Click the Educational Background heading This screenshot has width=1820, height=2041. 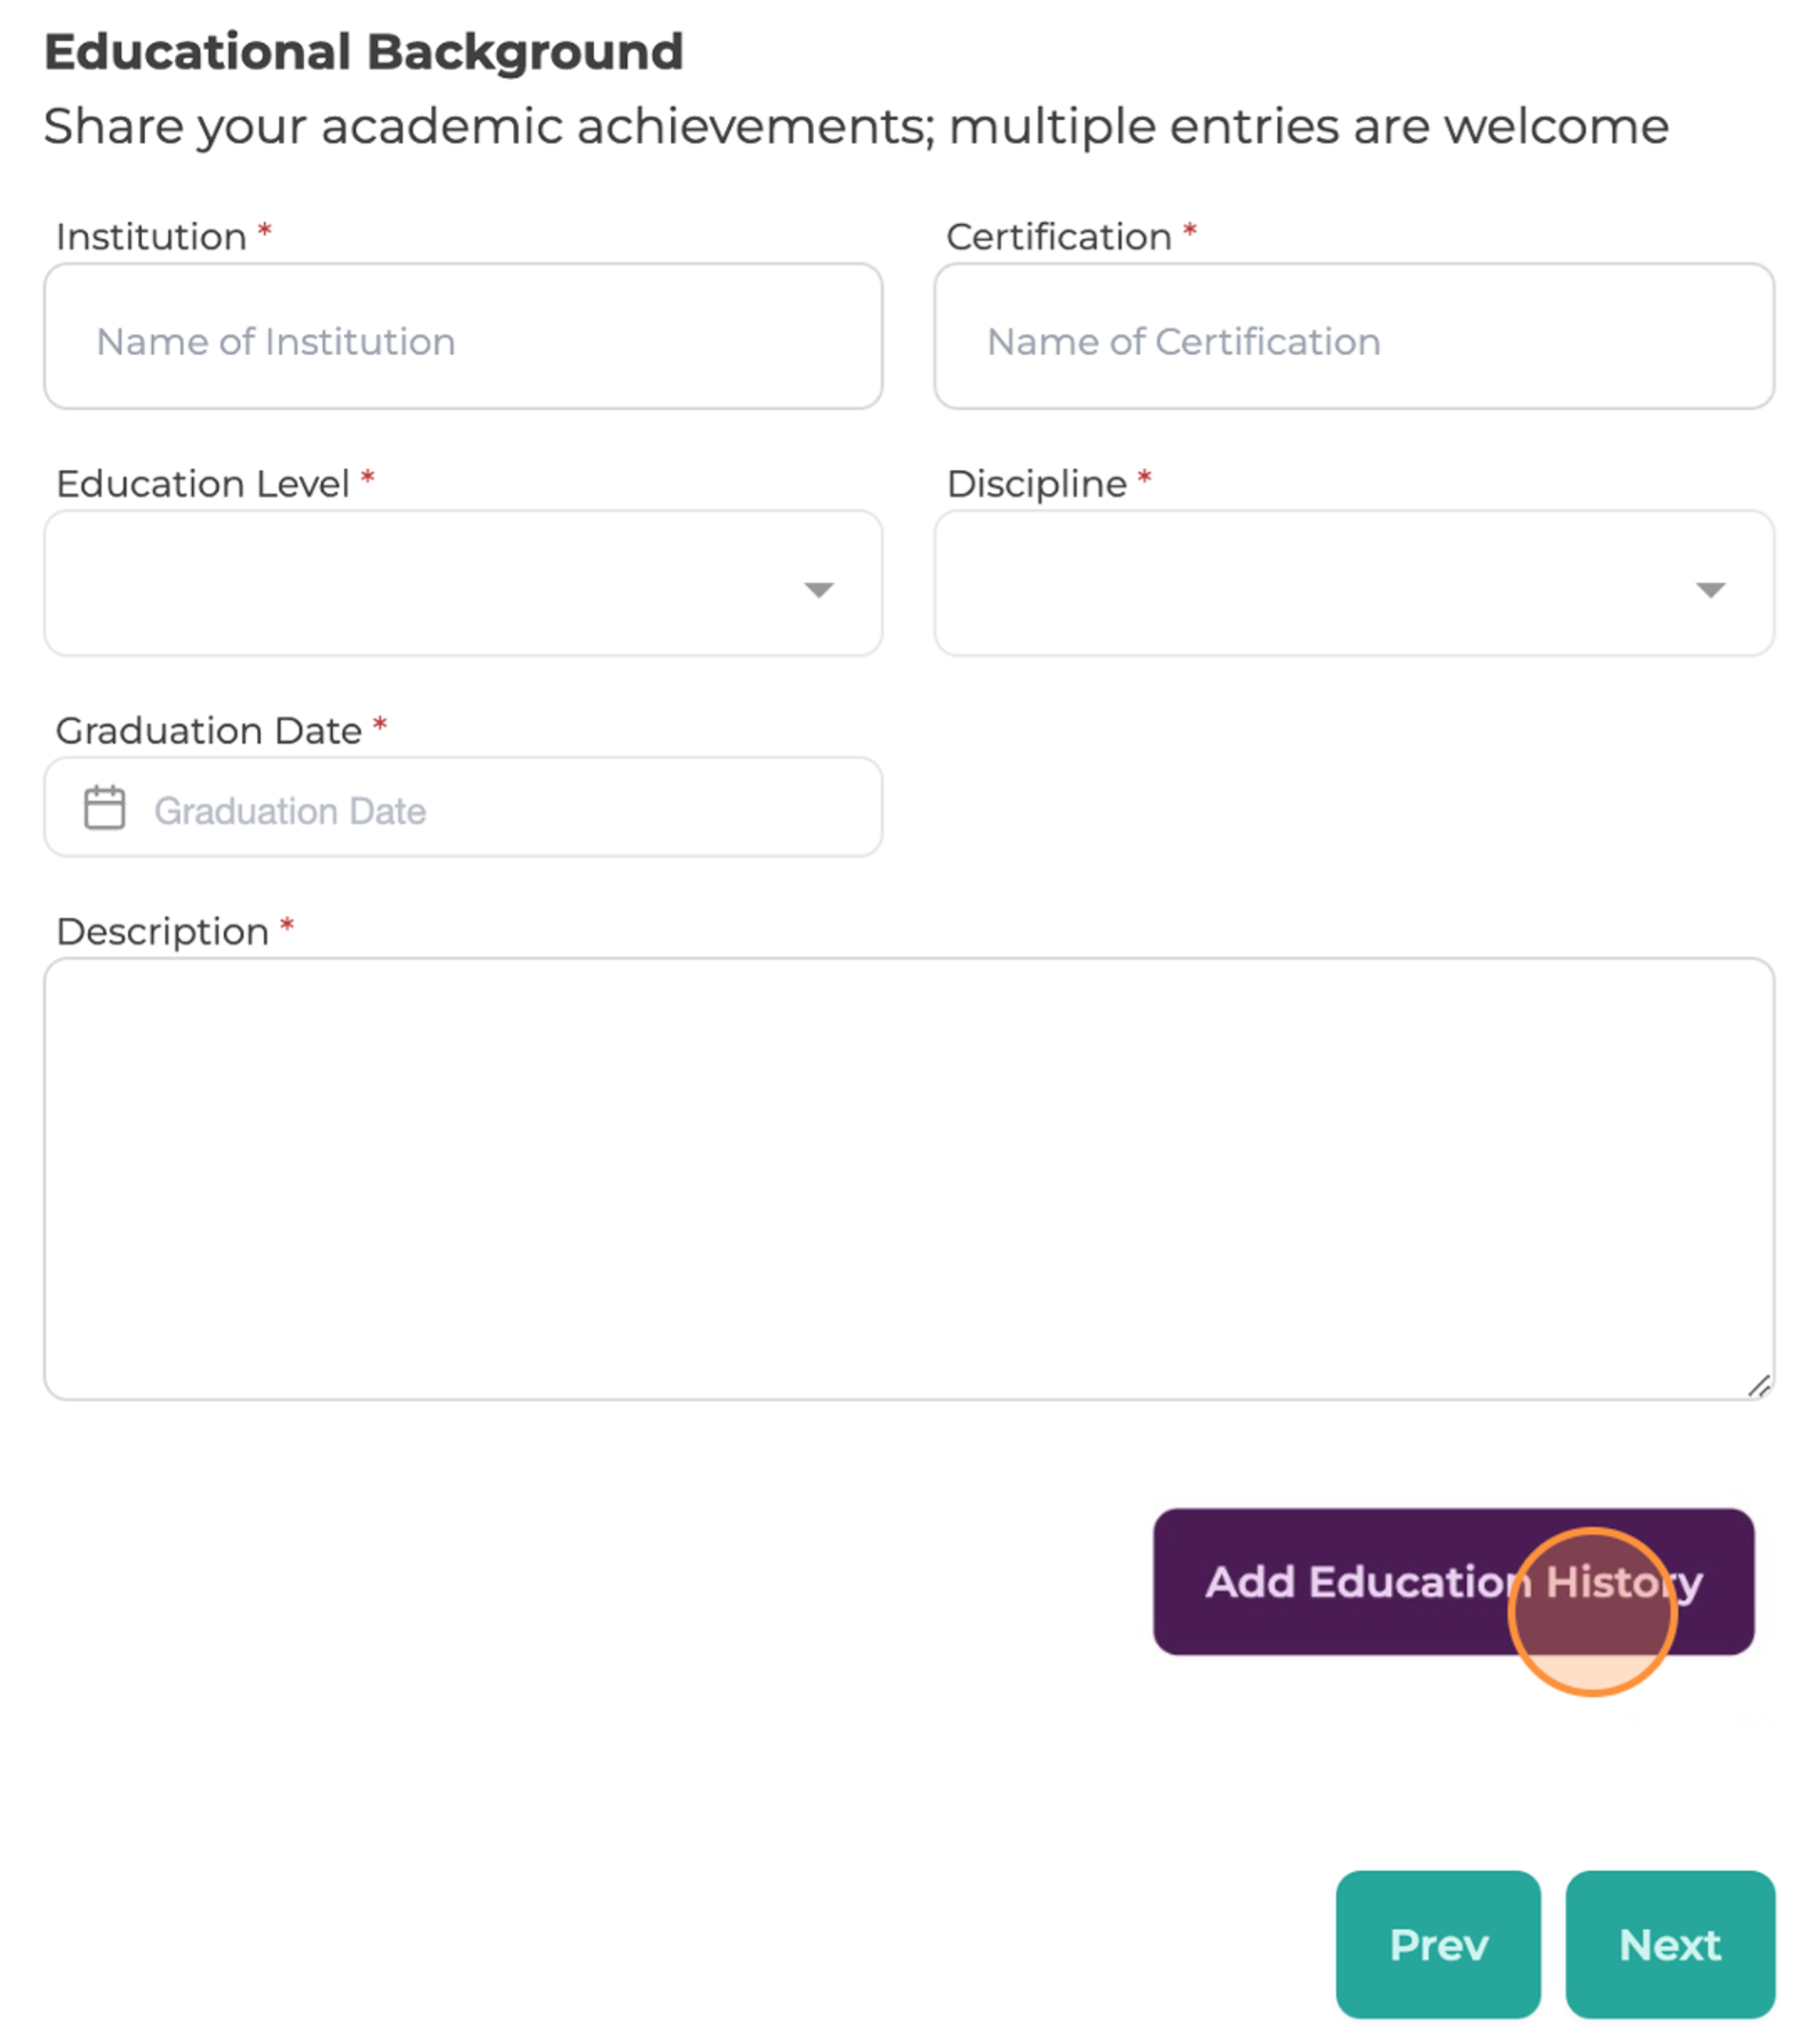pos(364,52)
